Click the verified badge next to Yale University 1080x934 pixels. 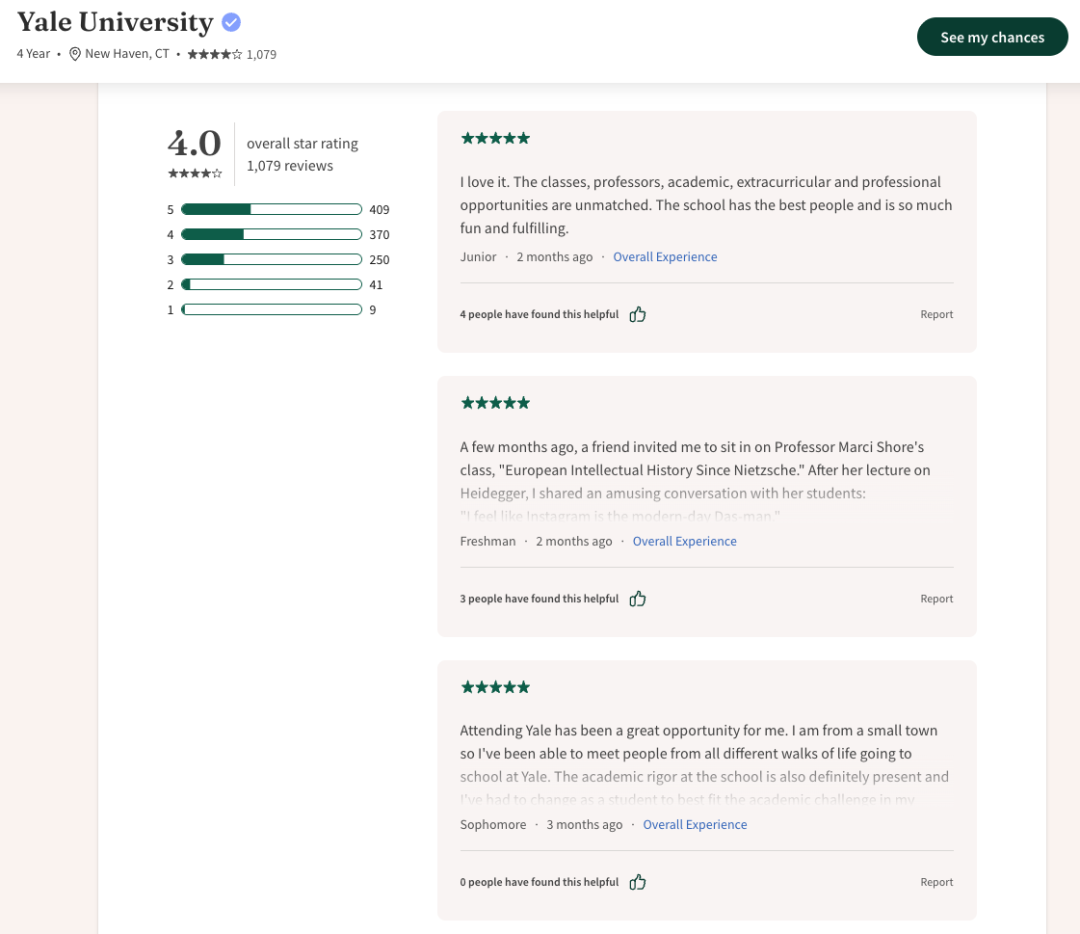pyautogui.click(x=231, y=23)
